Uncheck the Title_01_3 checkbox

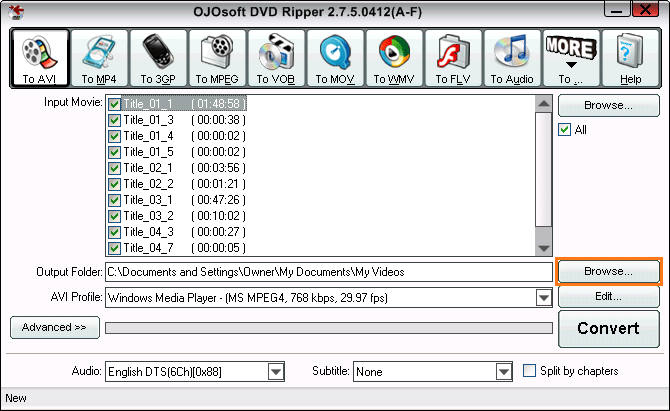click(x=114, y=120)
